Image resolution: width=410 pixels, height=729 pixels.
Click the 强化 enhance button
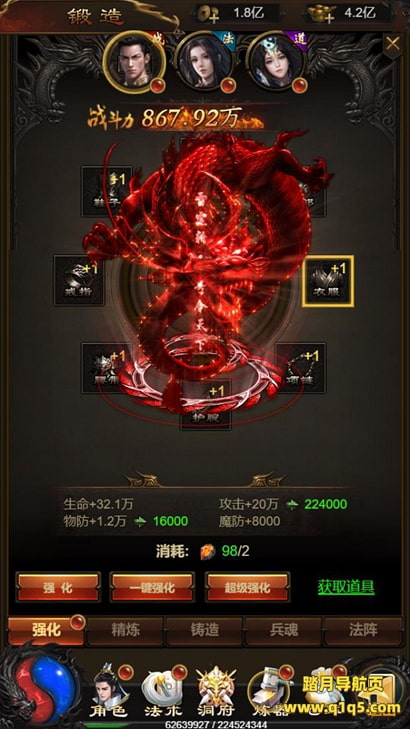click(59, 587)
